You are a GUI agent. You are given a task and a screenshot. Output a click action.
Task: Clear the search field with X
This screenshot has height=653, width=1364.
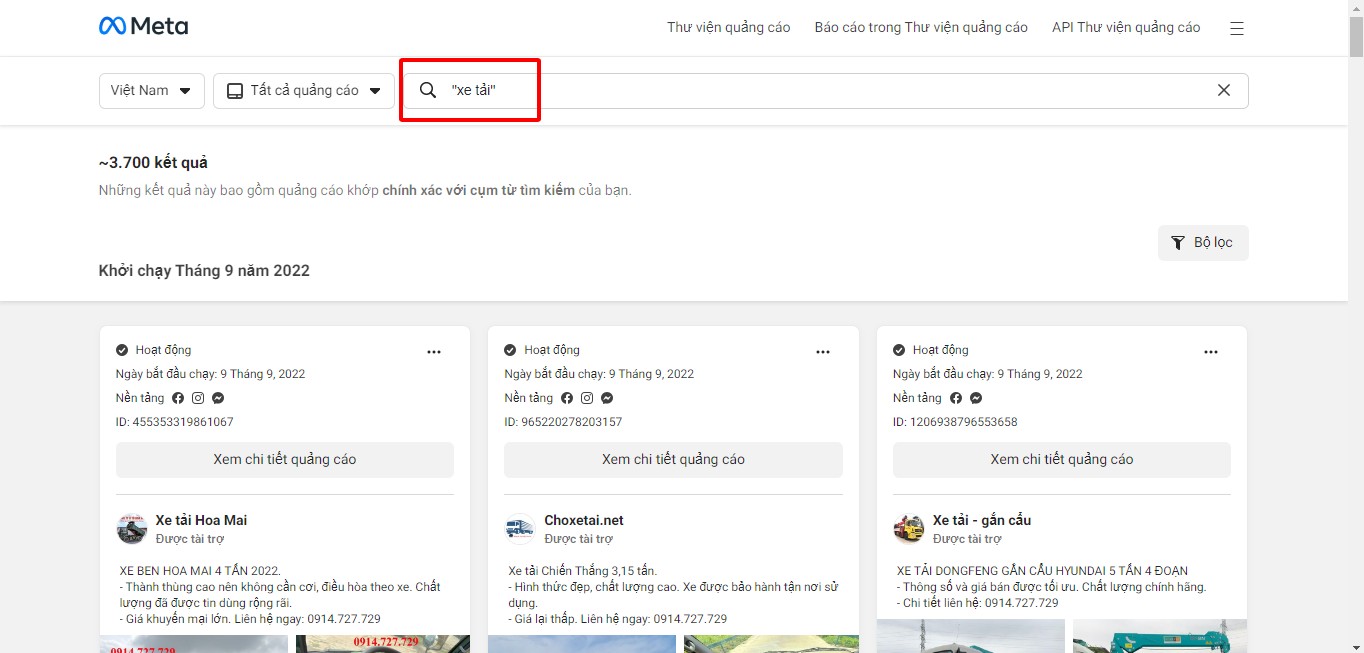1224,90
